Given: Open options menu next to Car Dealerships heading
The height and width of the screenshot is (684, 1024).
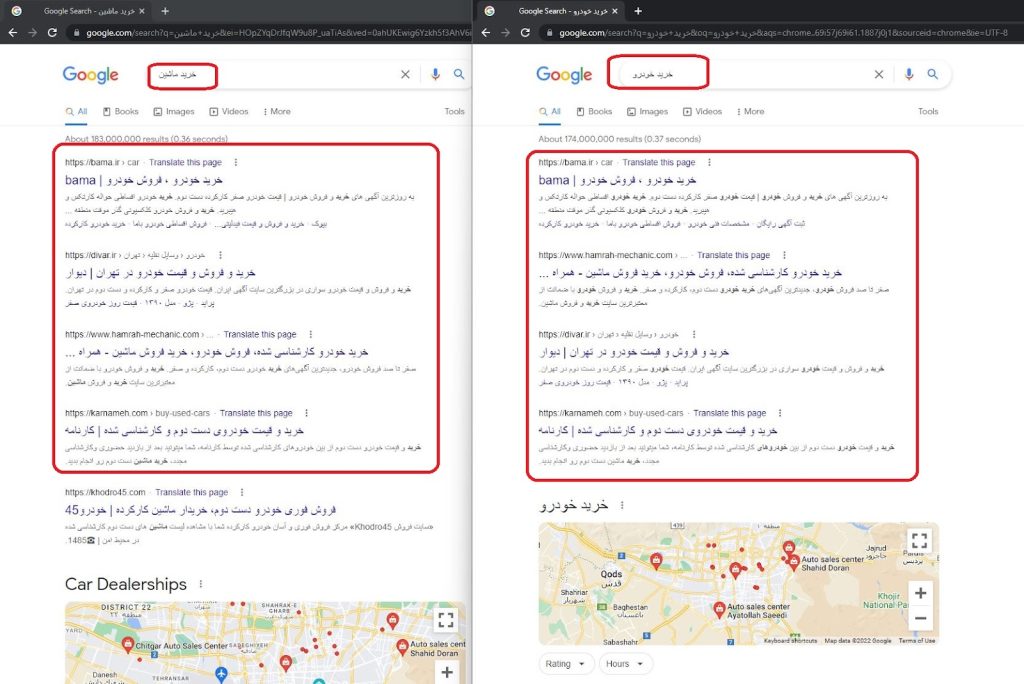Looking at the screenshot, I should [200, 584].
